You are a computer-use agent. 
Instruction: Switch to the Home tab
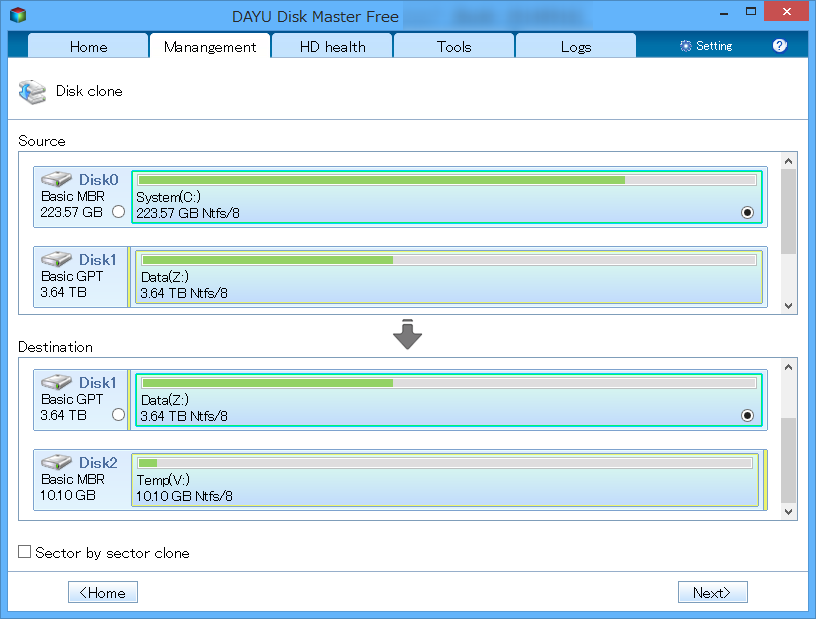88,46
